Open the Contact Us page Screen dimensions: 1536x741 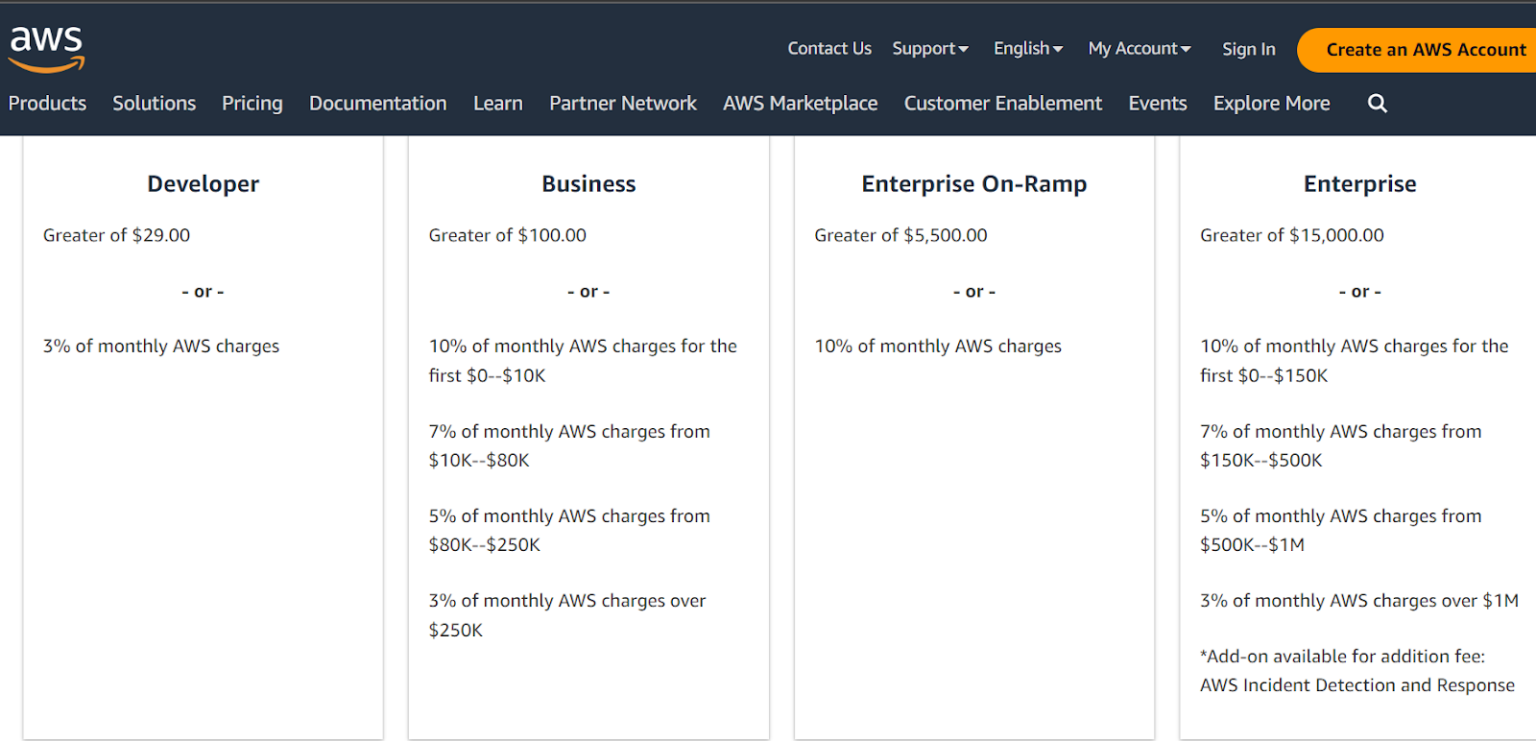[829, 48]
